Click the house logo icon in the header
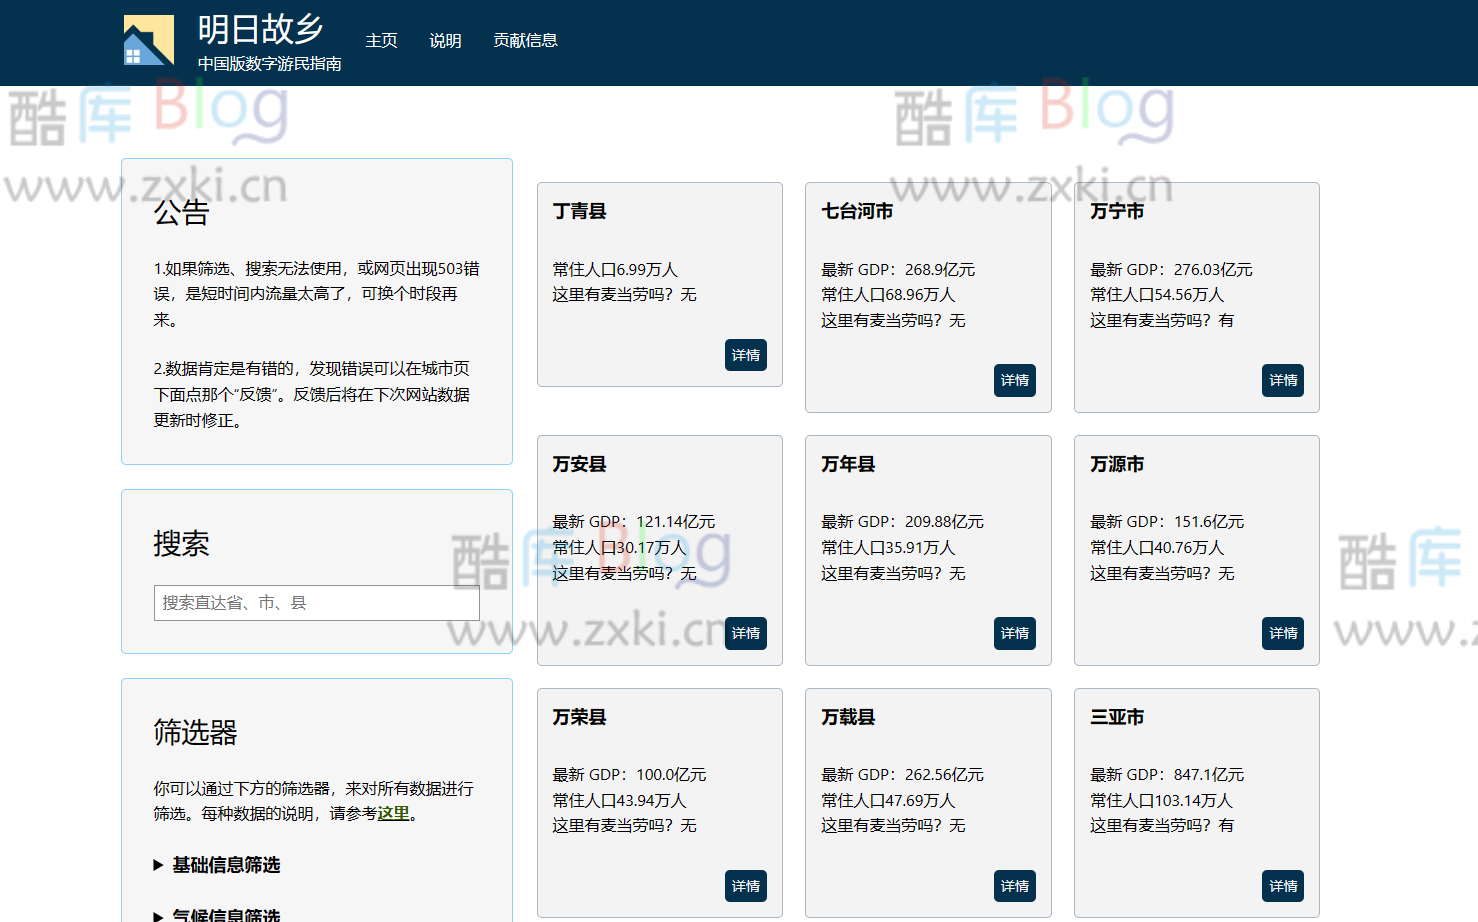The width and height of the screenshot is (1478, 922). tap(148, 42)
